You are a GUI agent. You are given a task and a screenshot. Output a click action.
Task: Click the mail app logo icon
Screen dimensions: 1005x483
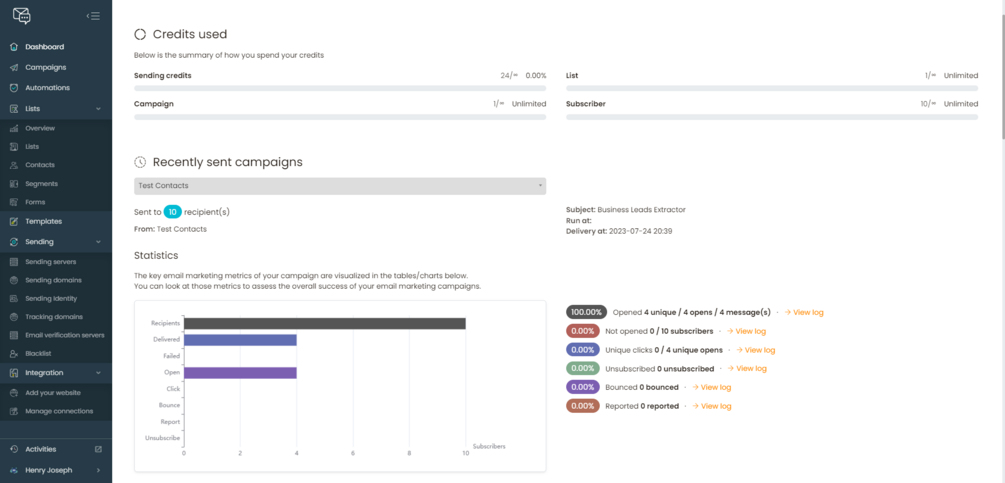(x=21, y=16)
